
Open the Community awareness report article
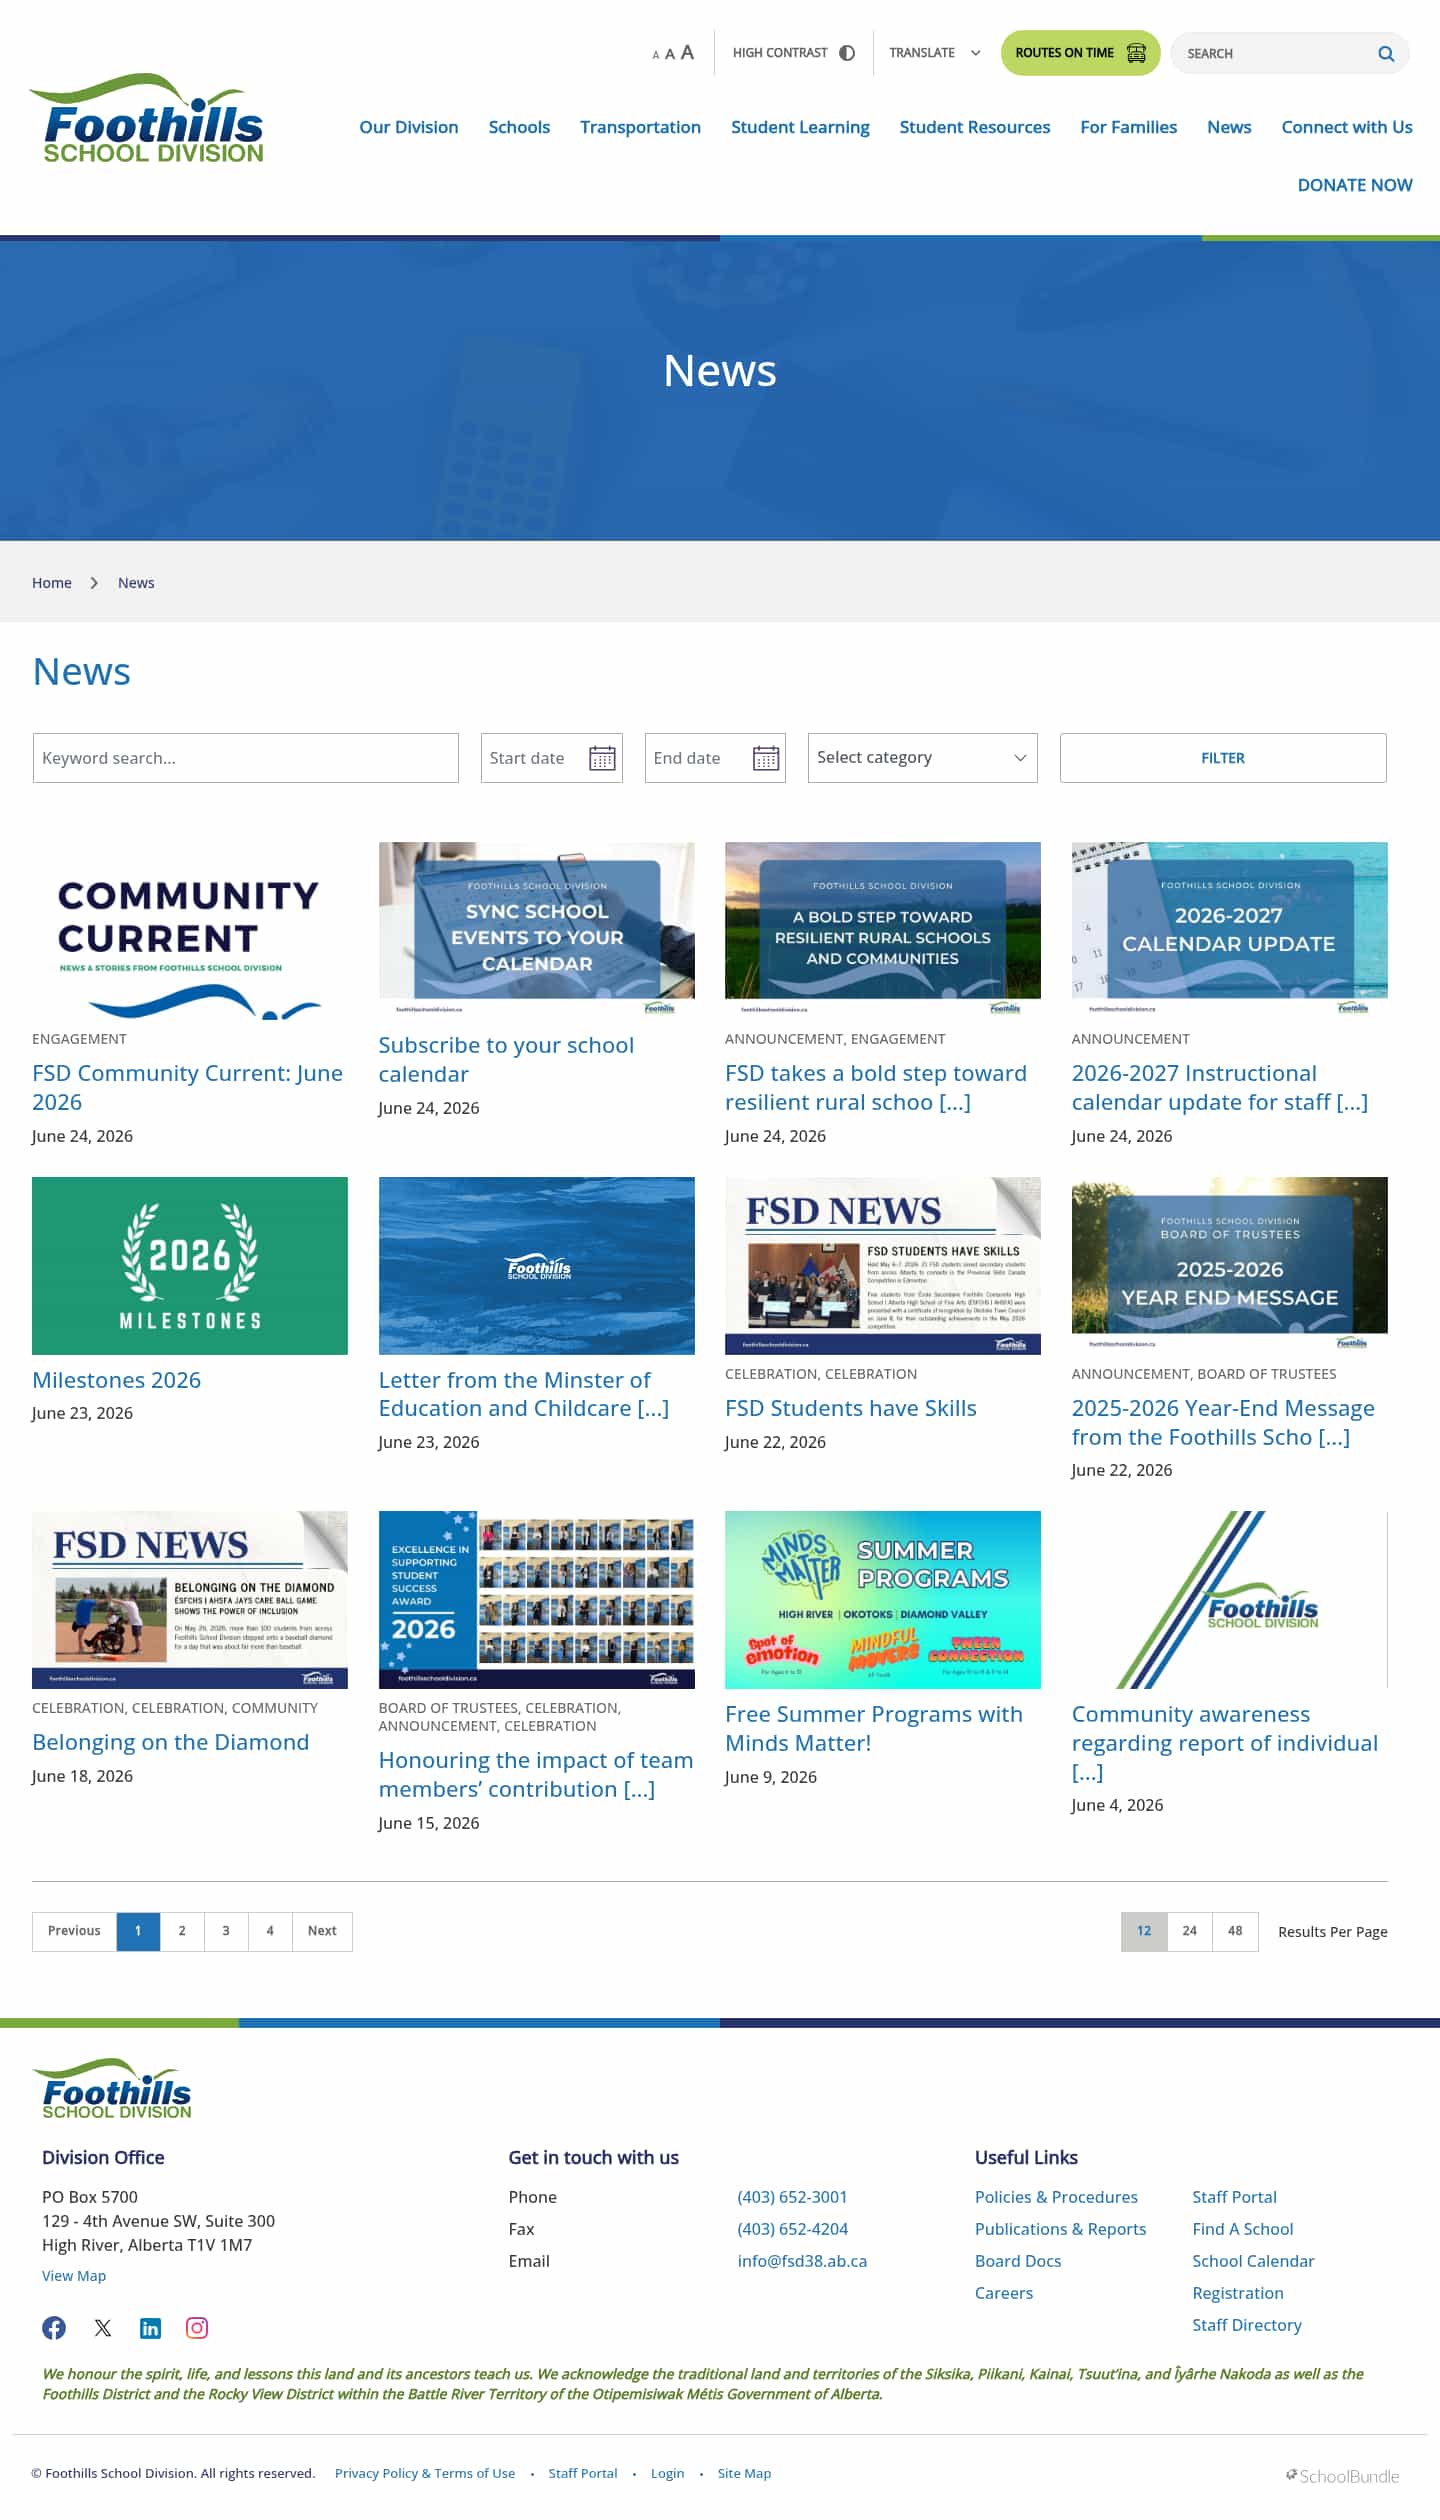coord(1225,1742)
